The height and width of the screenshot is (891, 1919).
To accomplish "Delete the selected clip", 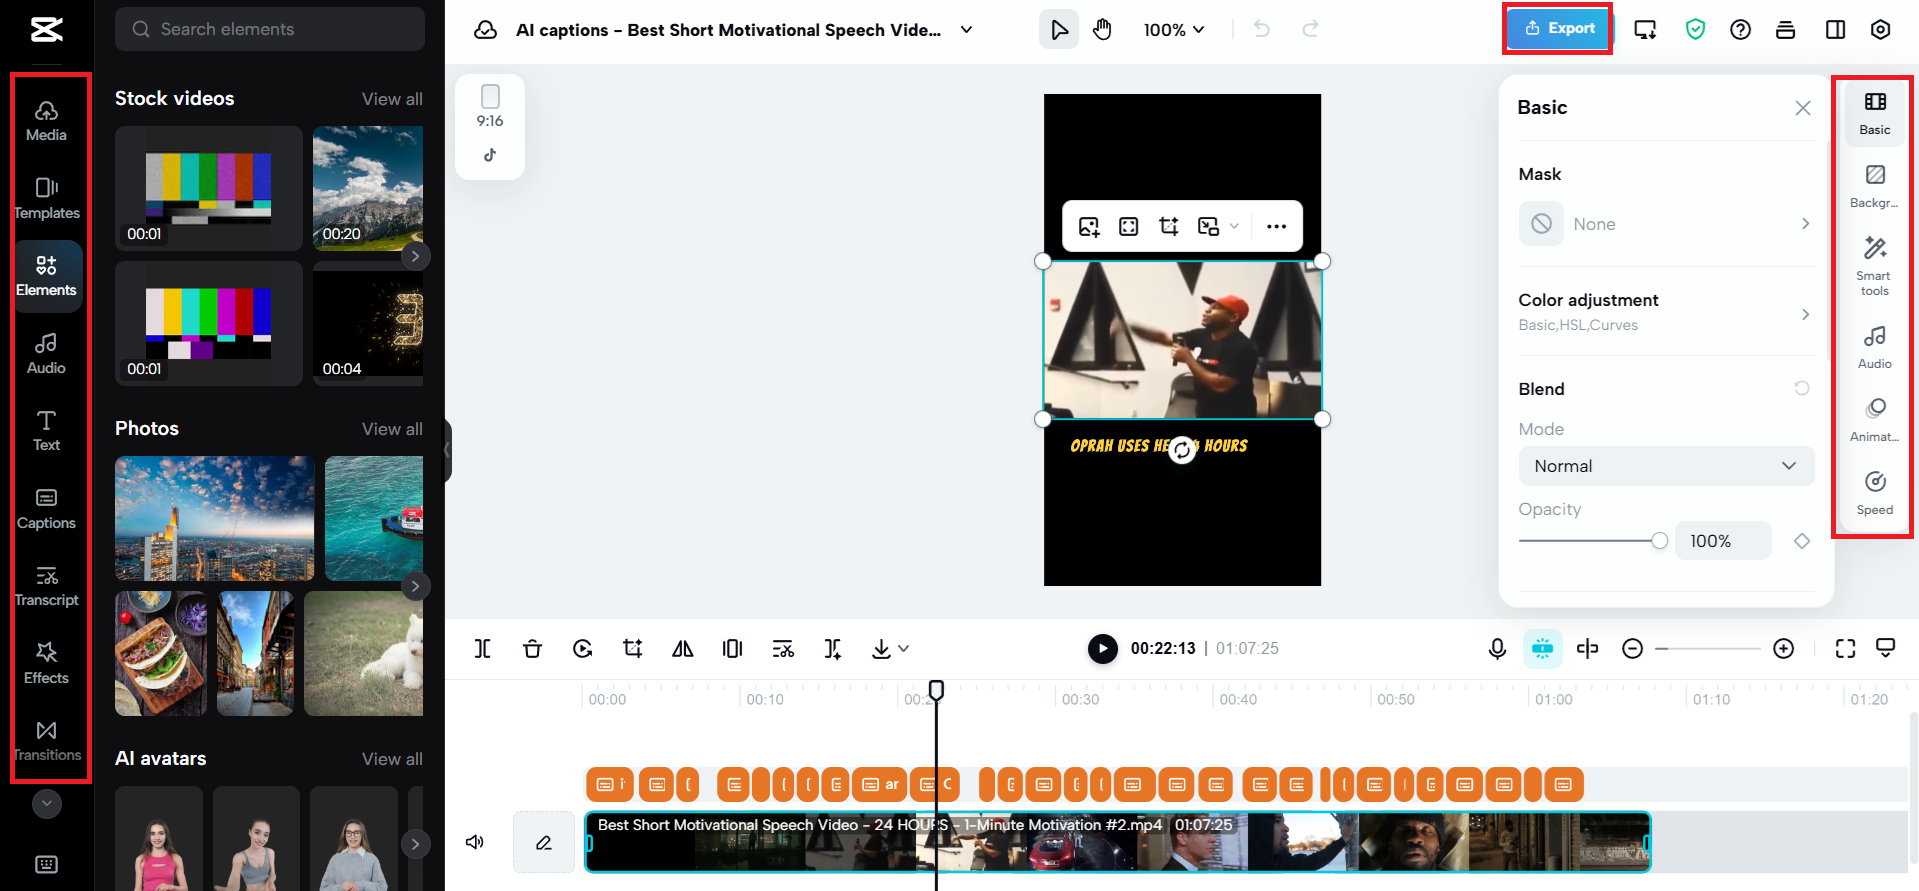I will point(532,649).
